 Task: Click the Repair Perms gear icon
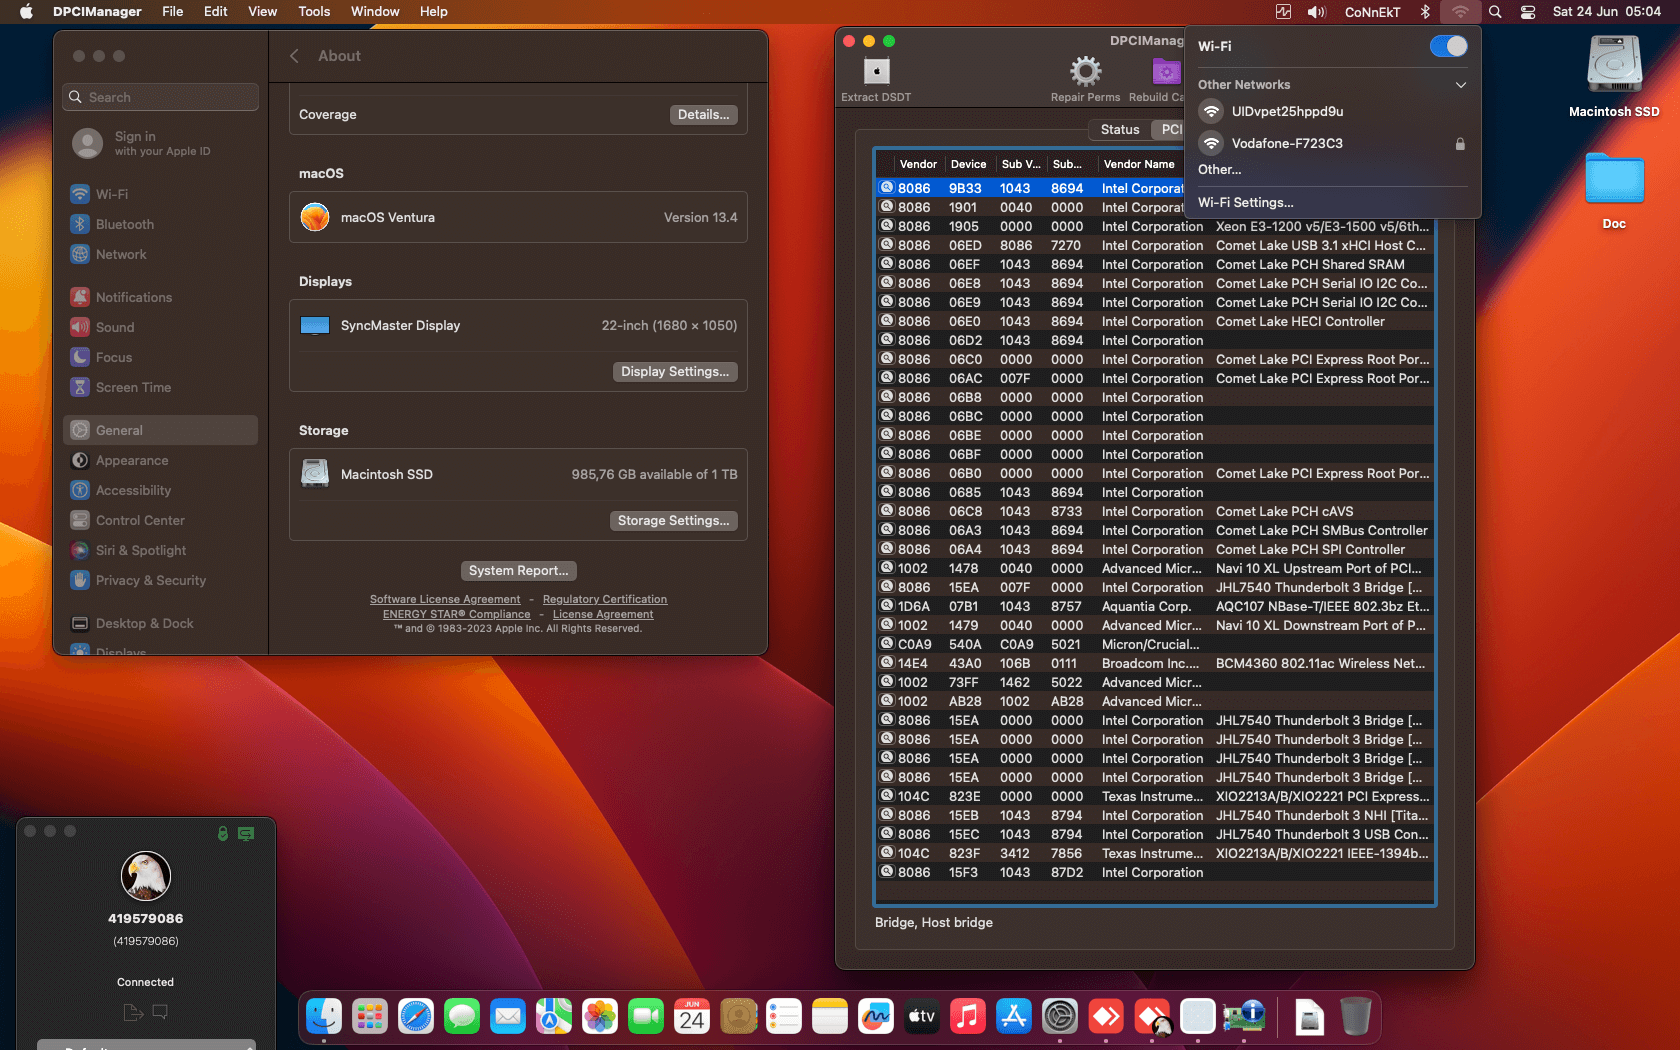[x=1085, y=72]
